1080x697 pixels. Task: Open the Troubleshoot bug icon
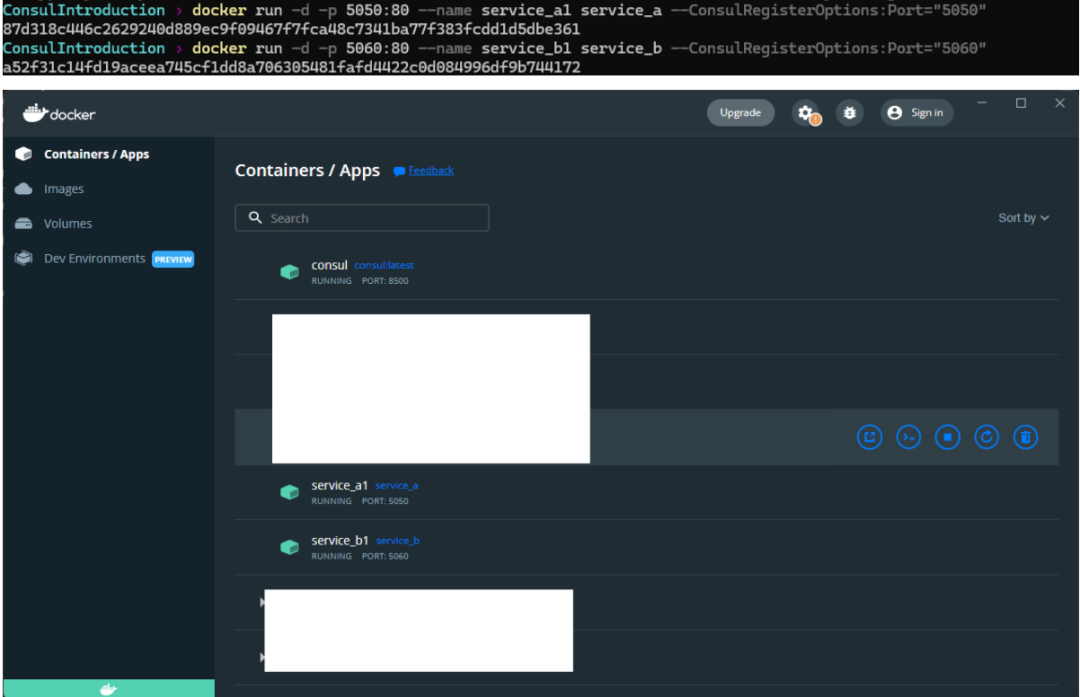(850, 113)
